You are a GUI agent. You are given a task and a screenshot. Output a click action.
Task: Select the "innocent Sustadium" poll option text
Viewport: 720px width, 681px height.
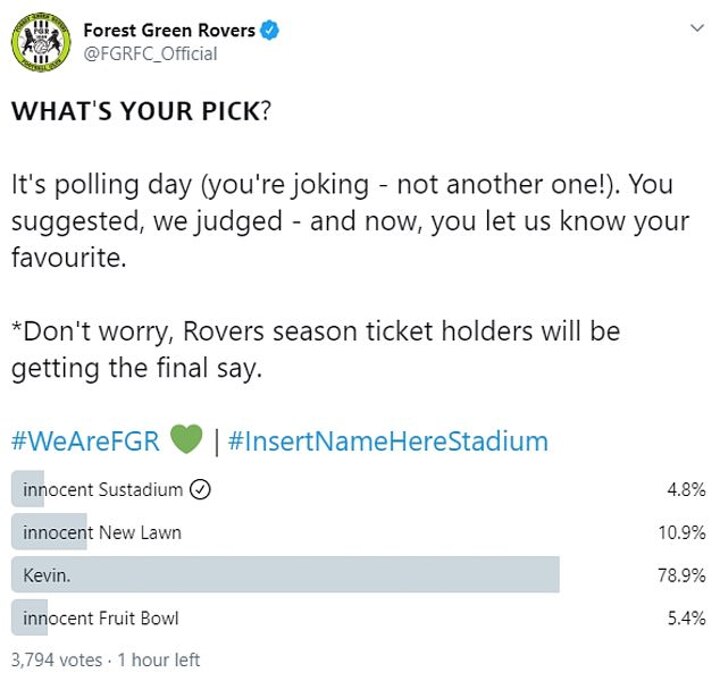(103, 490)
